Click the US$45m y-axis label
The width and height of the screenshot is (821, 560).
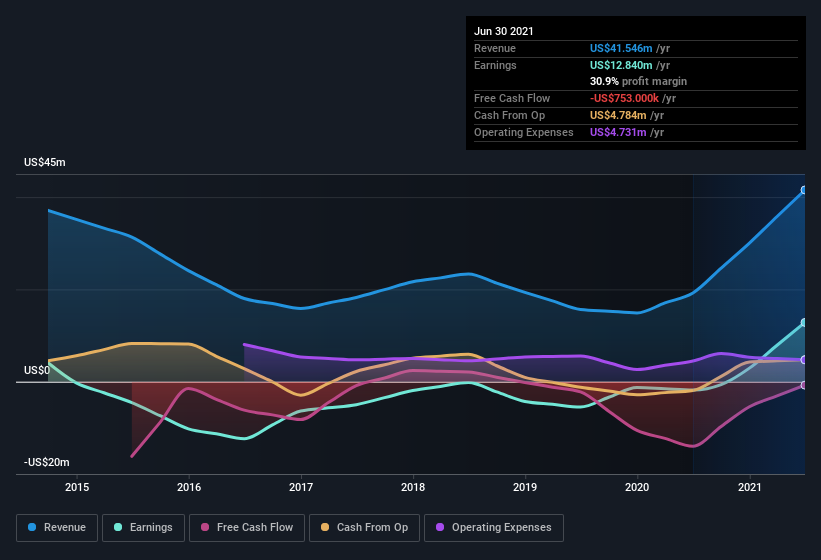pyautogui.click(x=44, y=162)
